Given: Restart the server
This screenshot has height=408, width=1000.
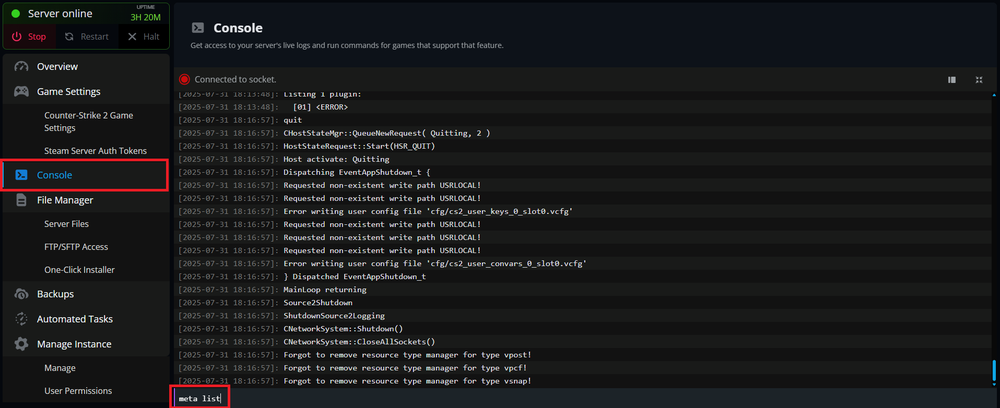Looking at the screenshot, I should pyautogui.click(x=86, y=36).
